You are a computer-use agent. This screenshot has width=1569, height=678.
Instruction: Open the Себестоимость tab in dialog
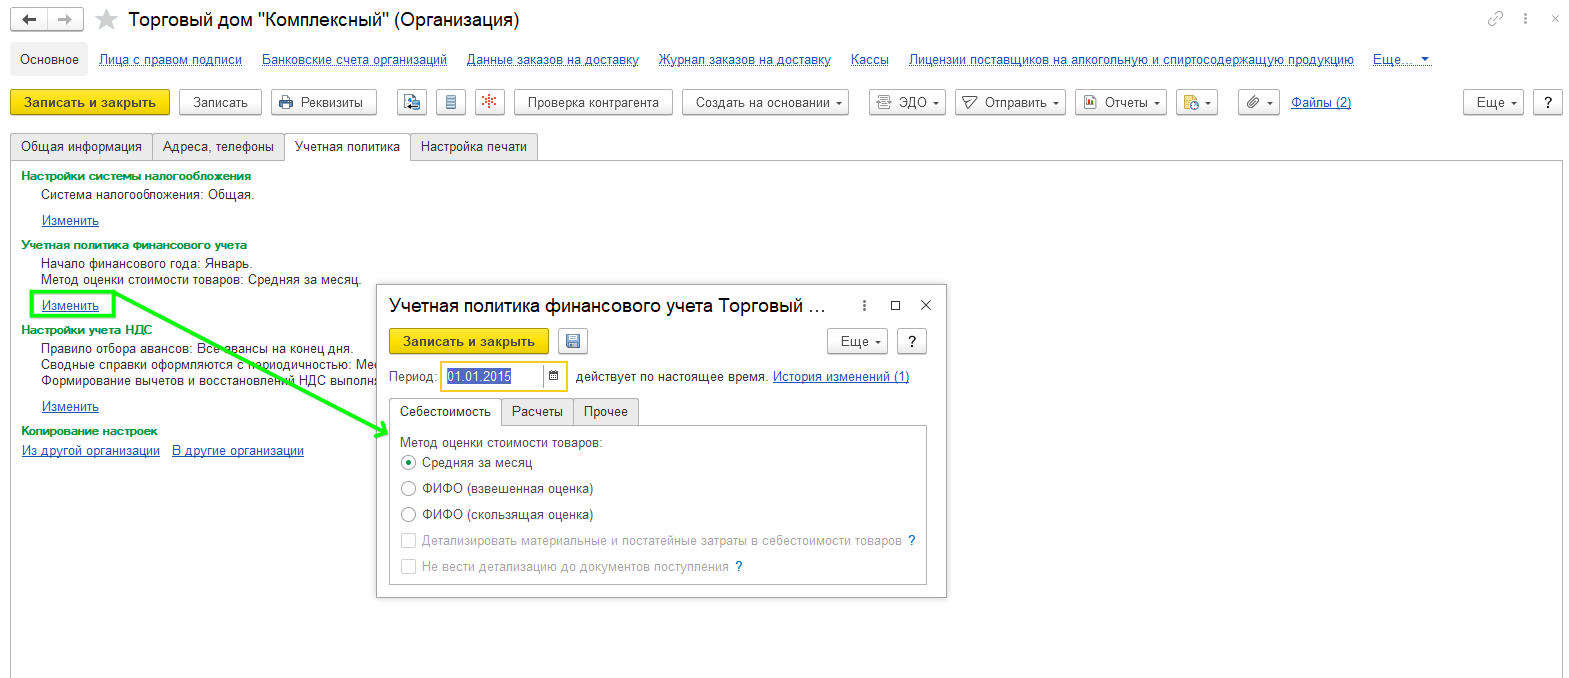click(445, 411)
